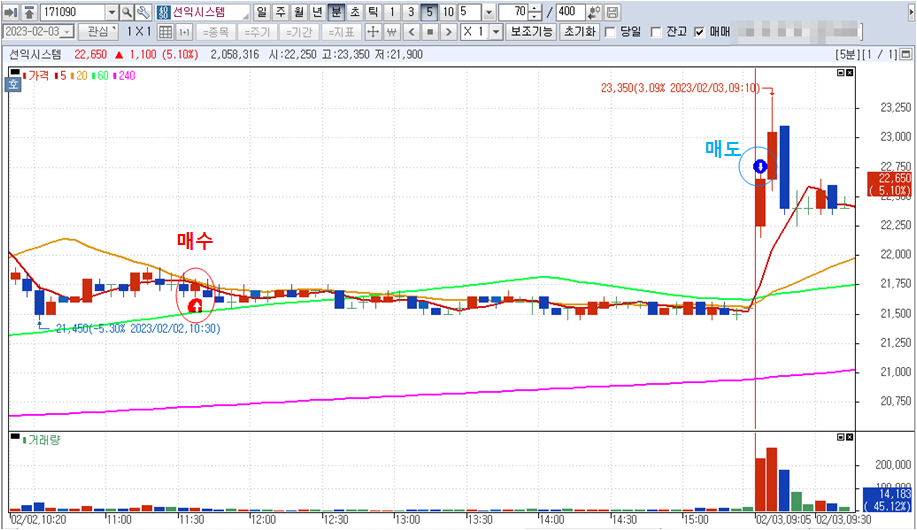Click the red 5 moving-average legend swatch
The image size is (917, 530).
[56, 76]
